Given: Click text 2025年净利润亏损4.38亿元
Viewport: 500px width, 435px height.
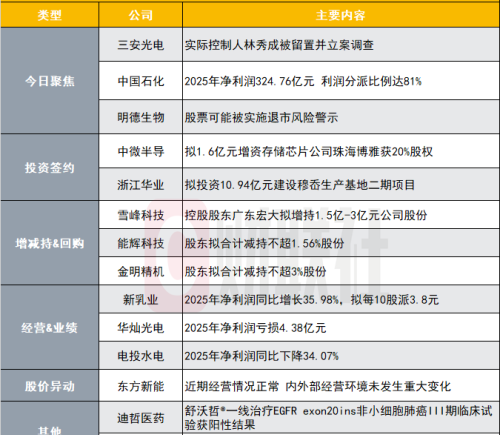Looking at the screenshot, I should [255, 328].
